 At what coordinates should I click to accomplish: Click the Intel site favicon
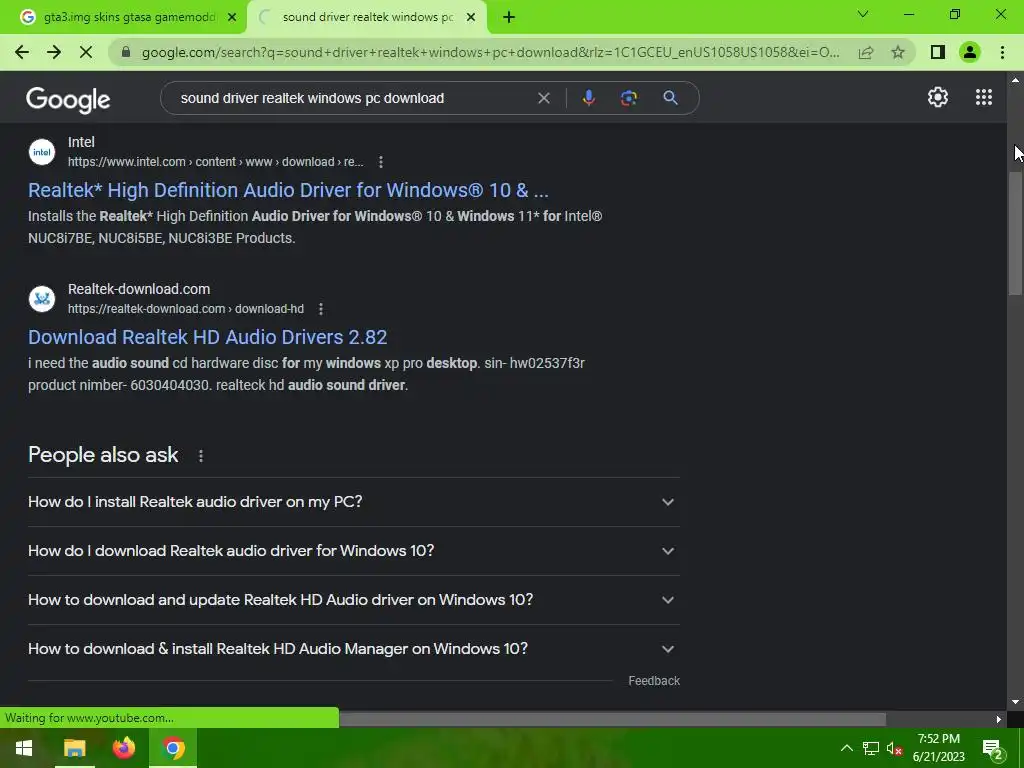42,152
